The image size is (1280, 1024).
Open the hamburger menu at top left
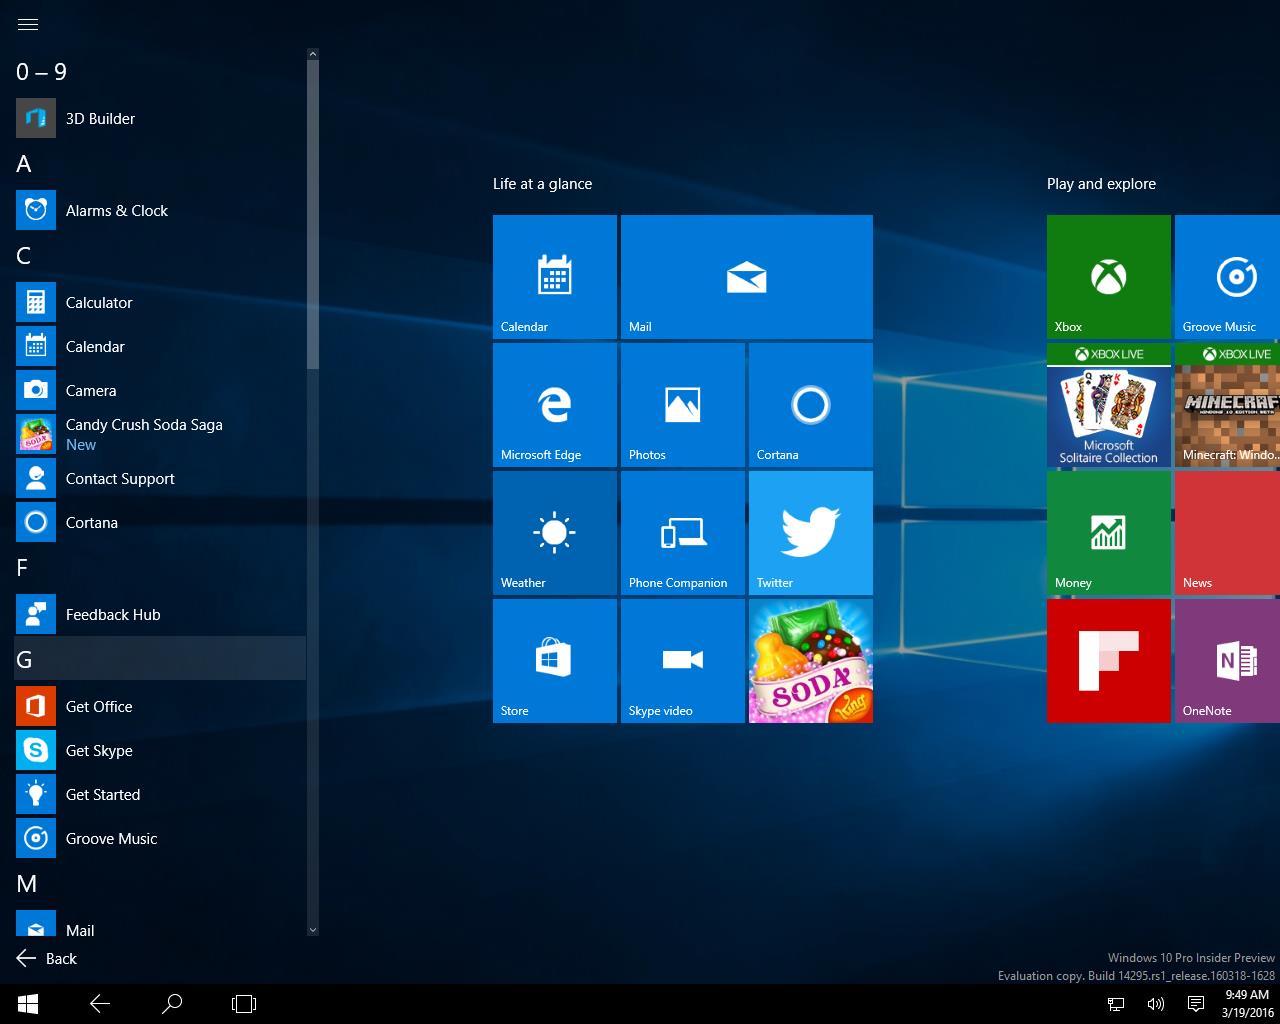(28, 24)
